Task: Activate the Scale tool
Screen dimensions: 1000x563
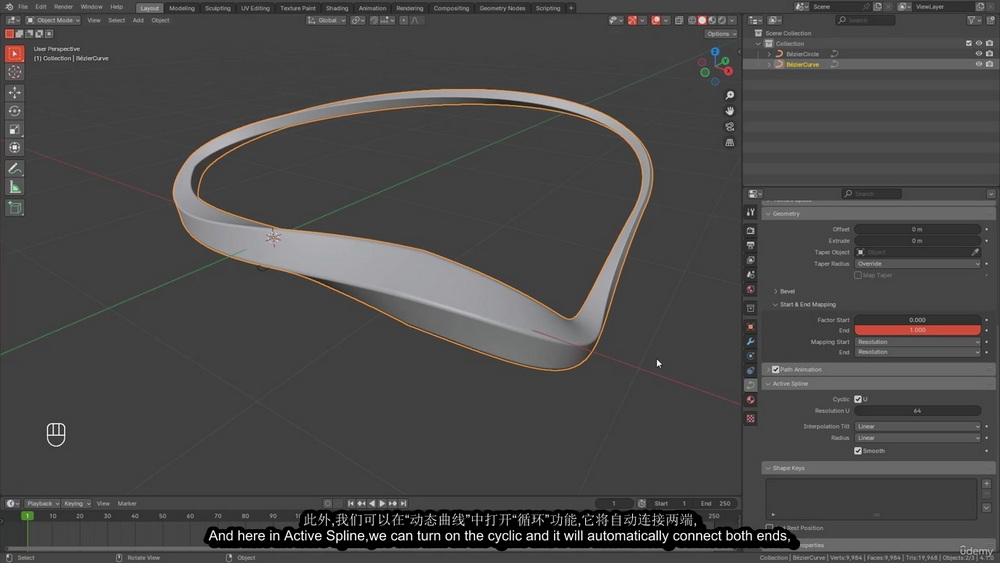Action: (x=14, y=129)
